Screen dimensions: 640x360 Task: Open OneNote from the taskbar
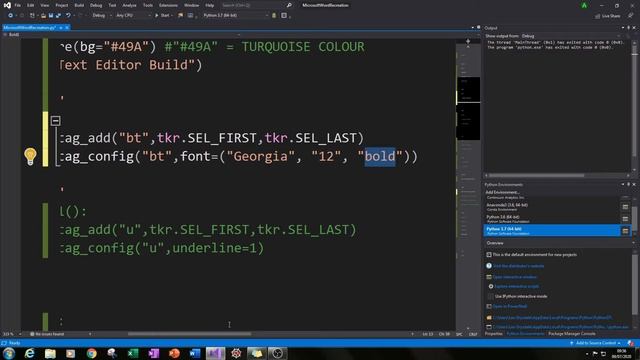click(153, 353)
